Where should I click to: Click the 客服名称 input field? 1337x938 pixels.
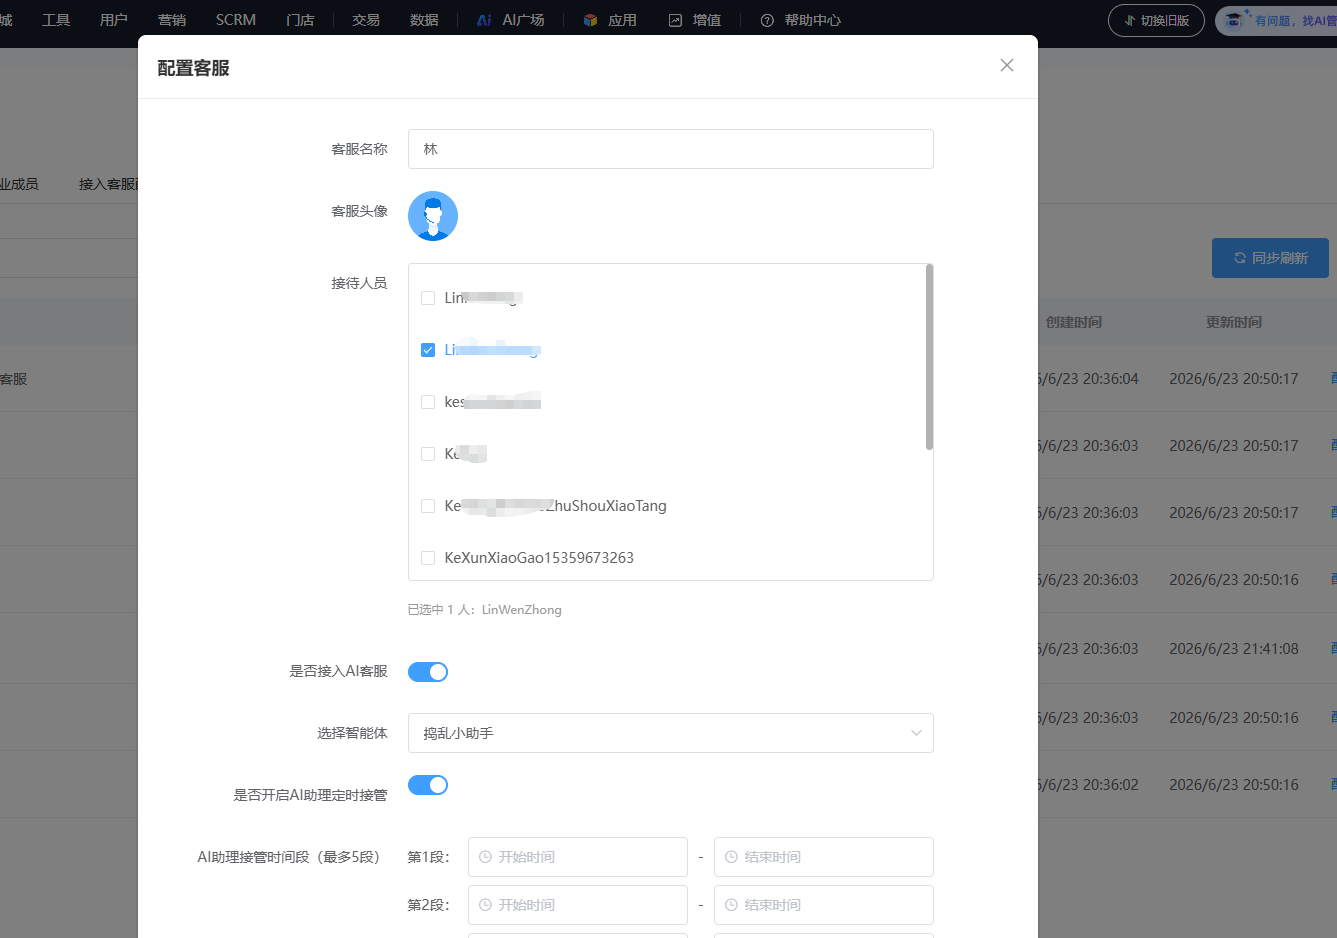(x=671, y=149)
